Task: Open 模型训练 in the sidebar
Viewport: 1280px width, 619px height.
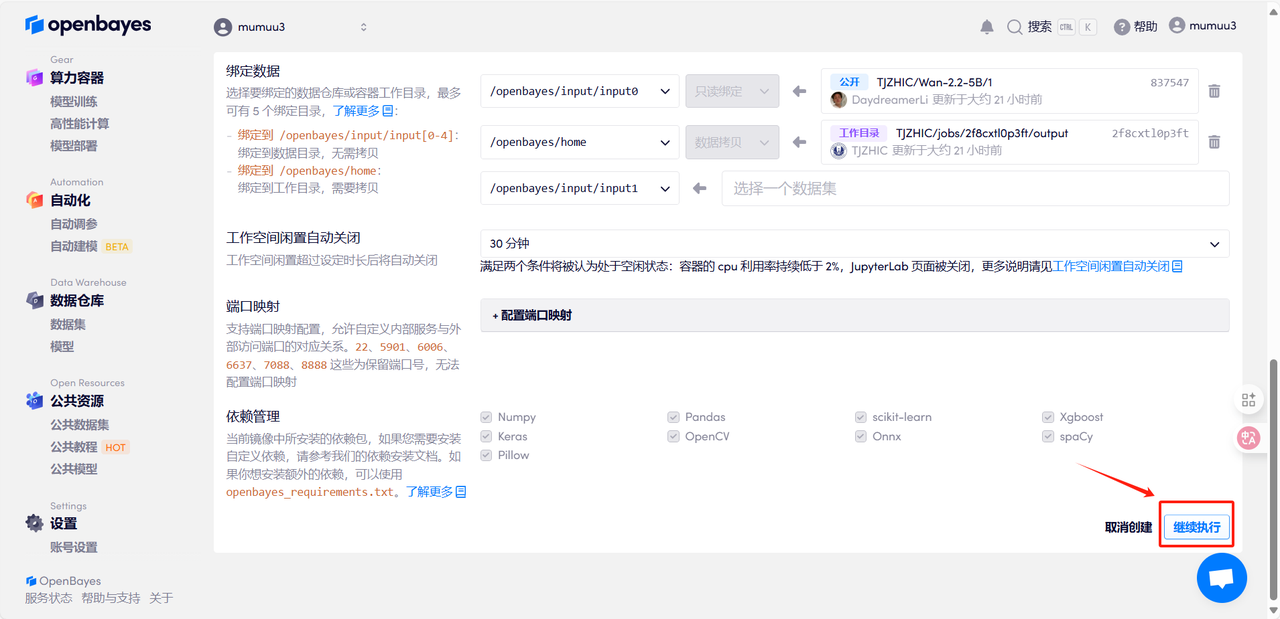Action: [74, 102]
